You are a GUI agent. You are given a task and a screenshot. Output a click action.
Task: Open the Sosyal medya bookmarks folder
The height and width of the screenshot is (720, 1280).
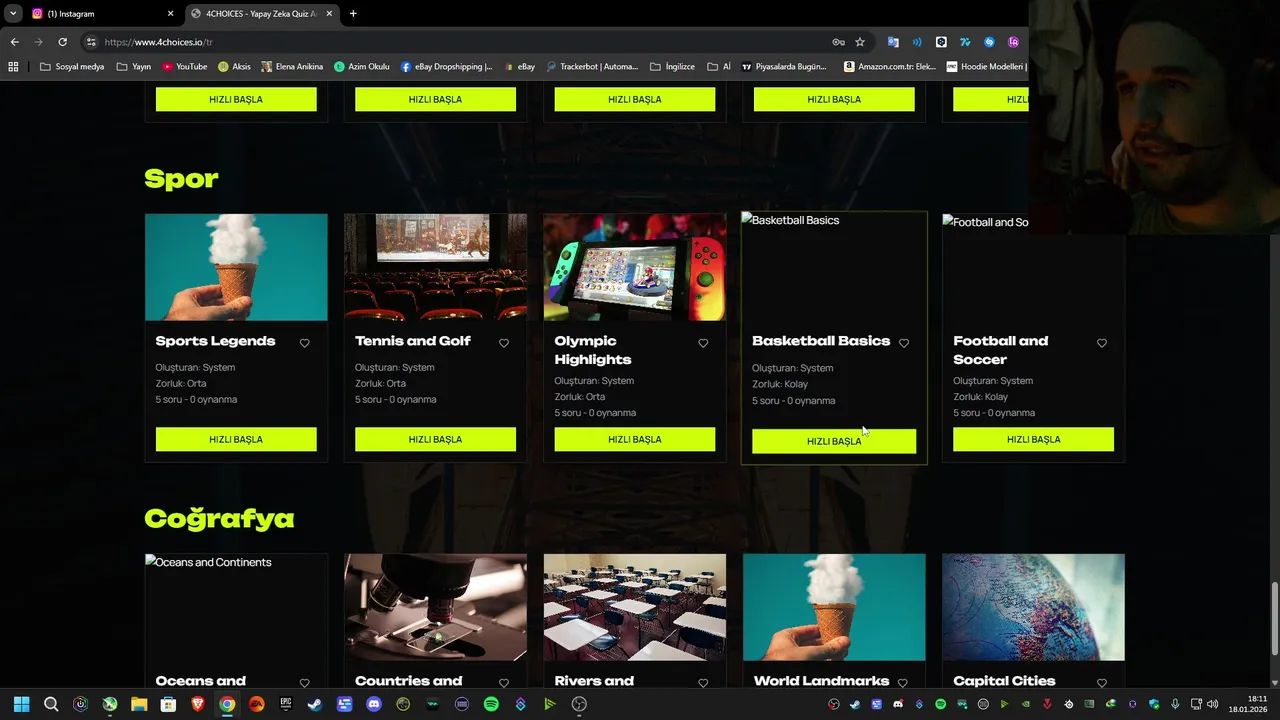(72, 67)
